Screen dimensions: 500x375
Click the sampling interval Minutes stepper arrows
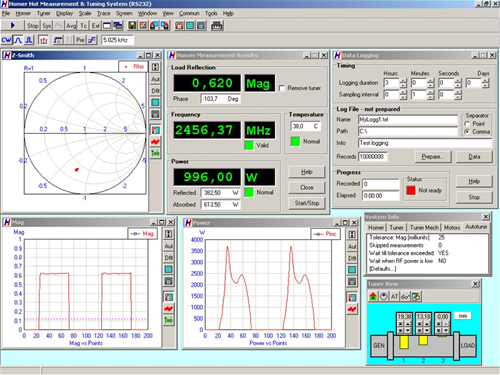coord(431,95)
